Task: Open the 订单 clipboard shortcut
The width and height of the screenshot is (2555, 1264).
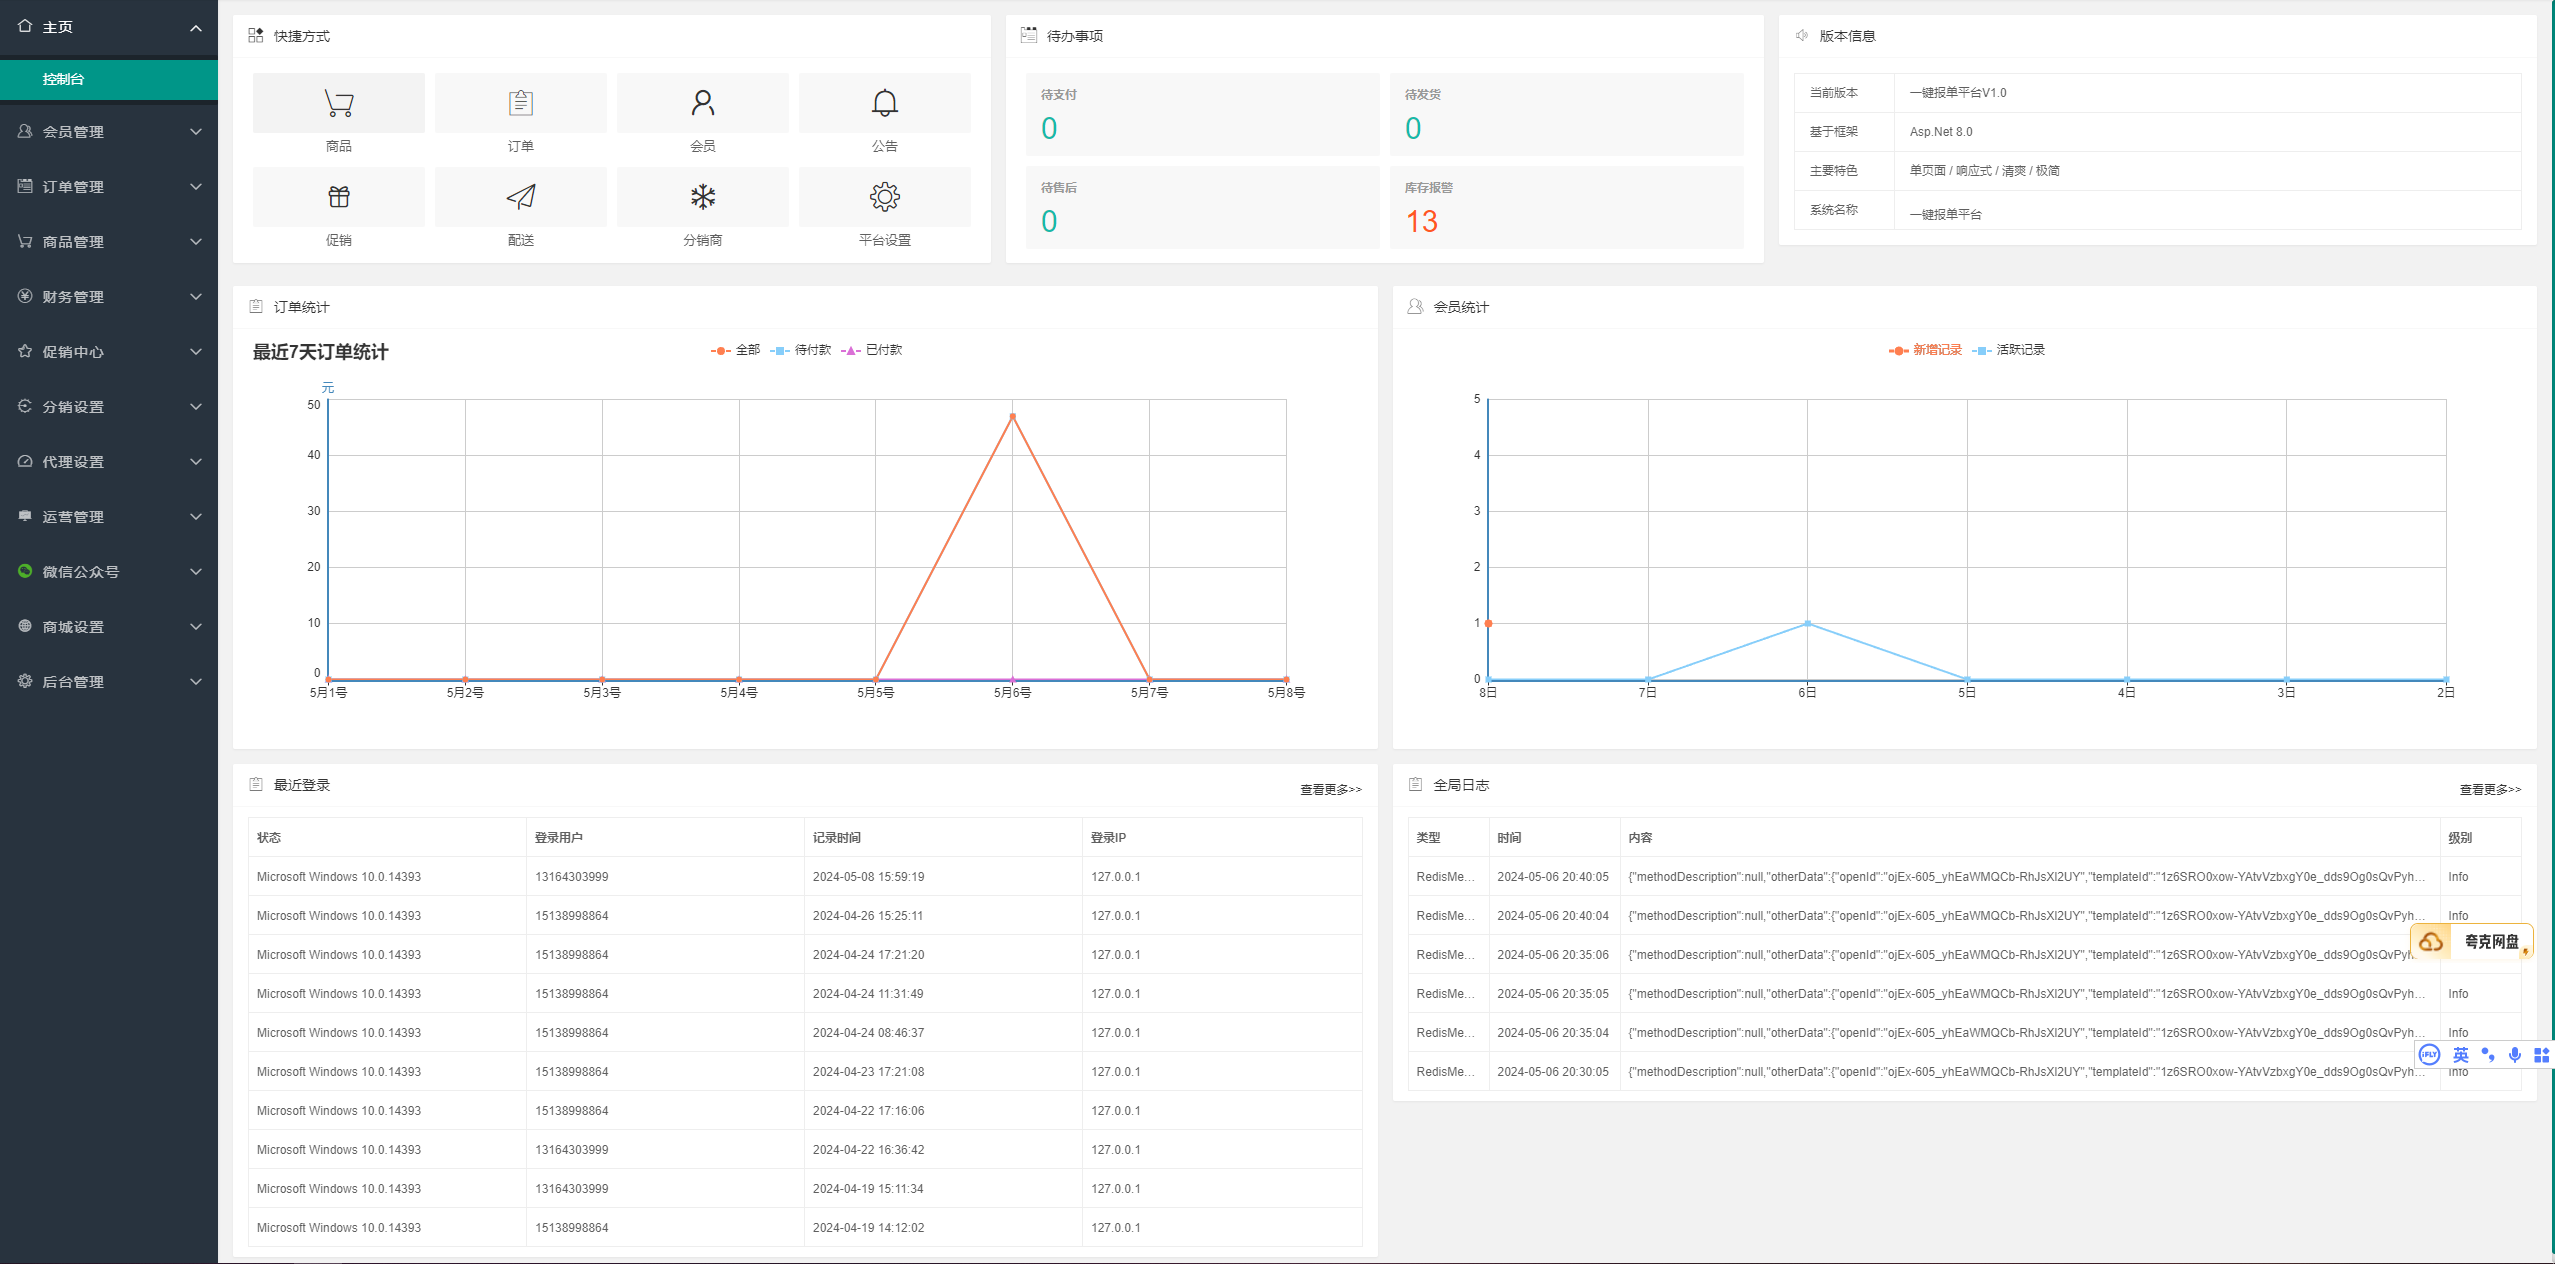Action: [x=520, y=103]
